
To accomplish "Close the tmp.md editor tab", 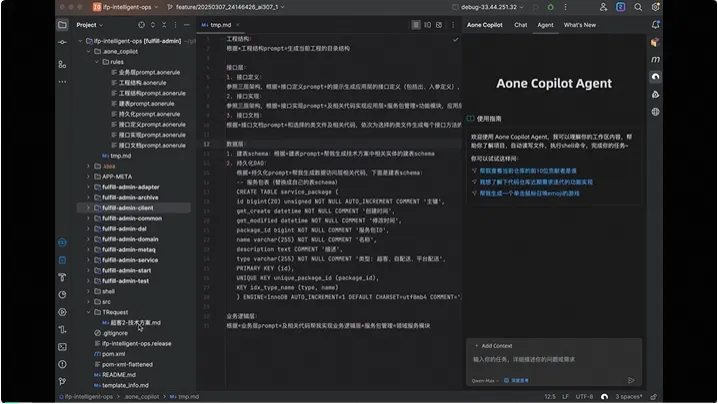I will point(238,25).
